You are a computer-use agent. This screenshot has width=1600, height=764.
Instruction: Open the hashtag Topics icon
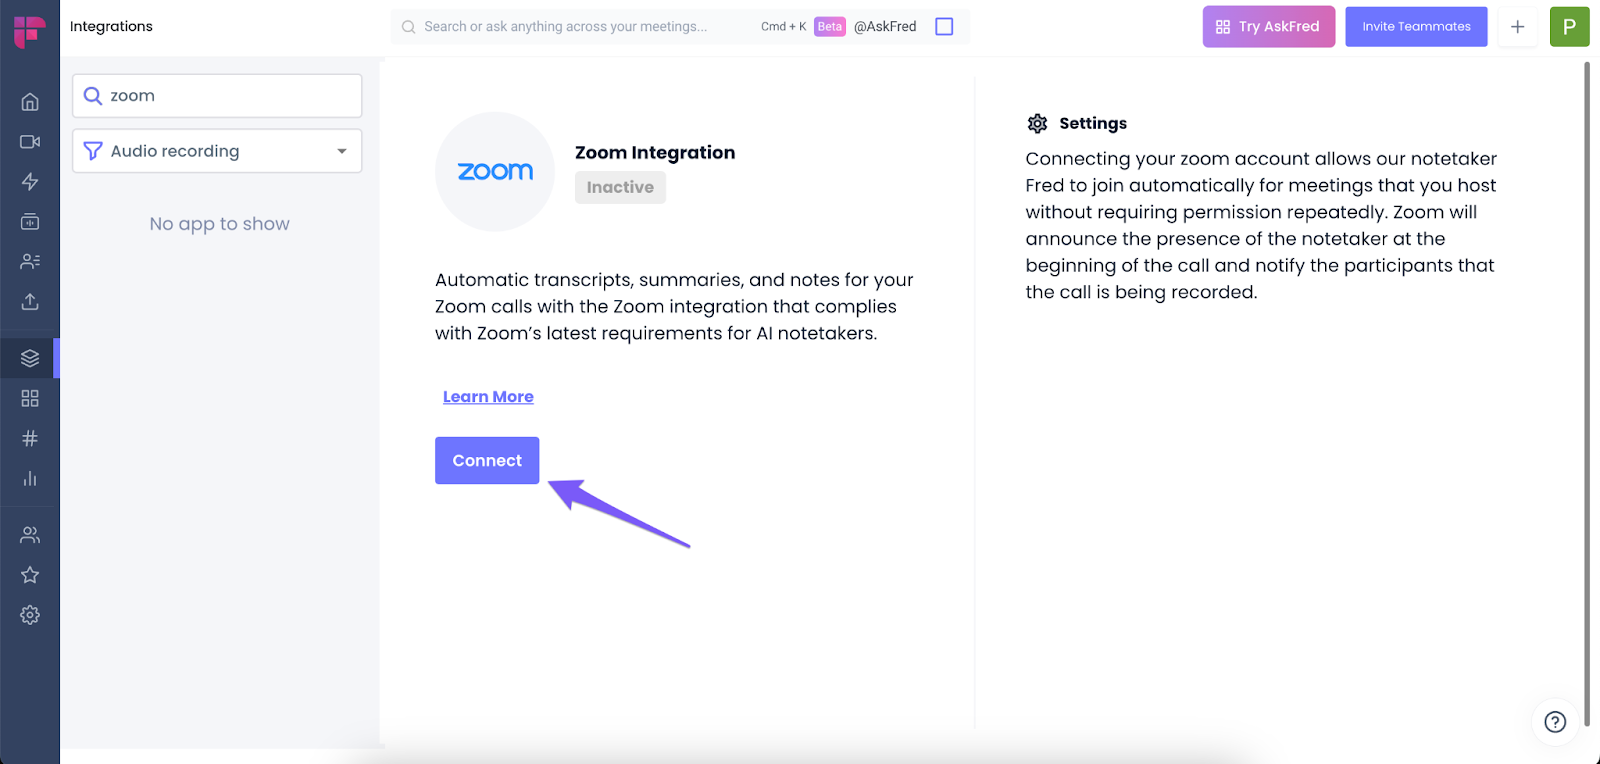tap(30, 438)
